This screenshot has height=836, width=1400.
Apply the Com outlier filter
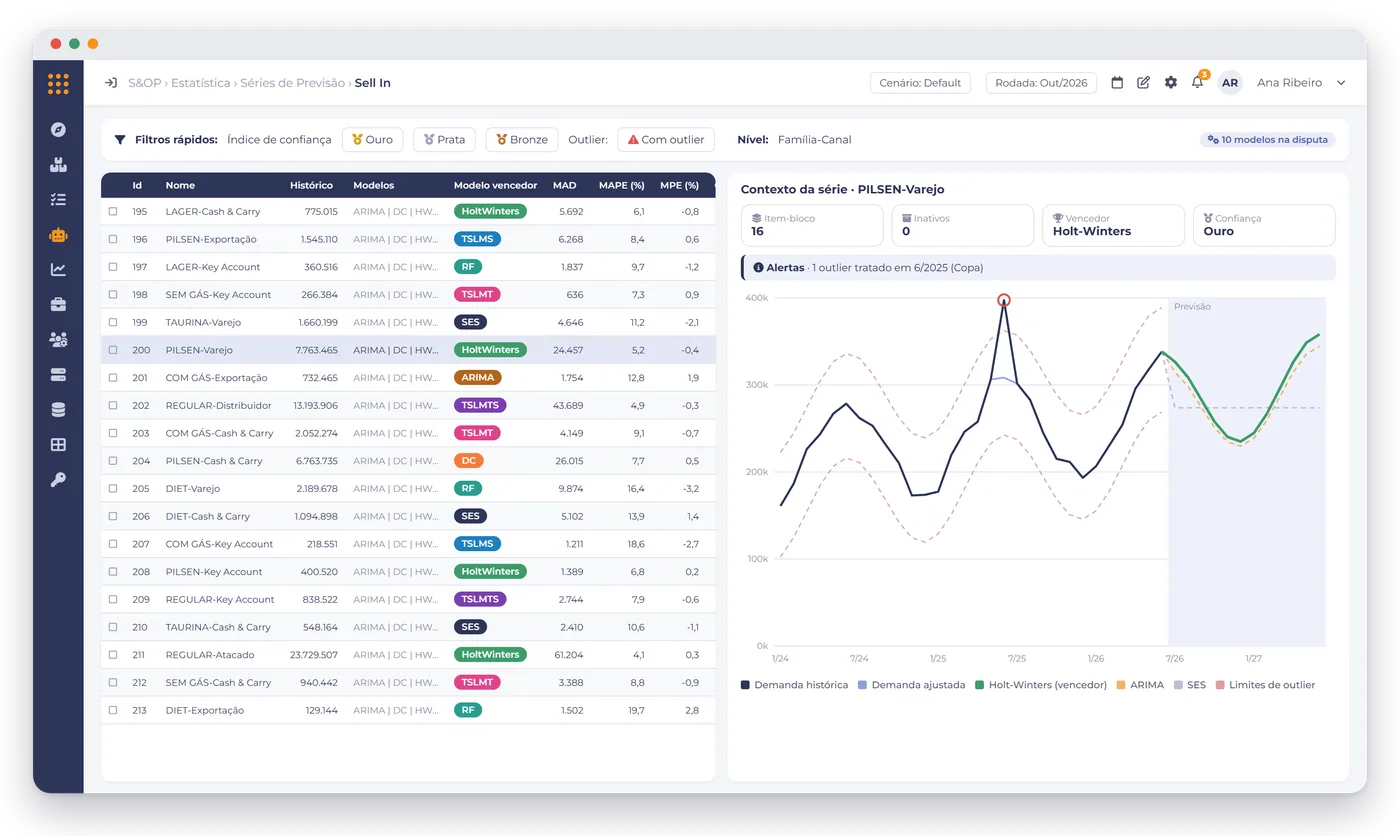(666, 139)
